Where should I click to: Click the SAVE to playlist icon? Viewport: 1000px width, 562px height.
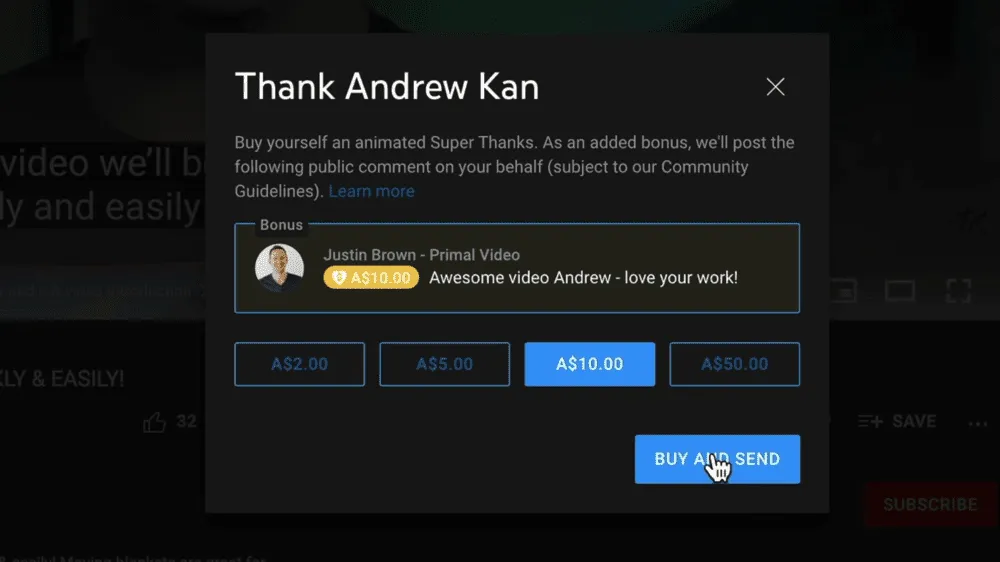[x=871, y=421]
